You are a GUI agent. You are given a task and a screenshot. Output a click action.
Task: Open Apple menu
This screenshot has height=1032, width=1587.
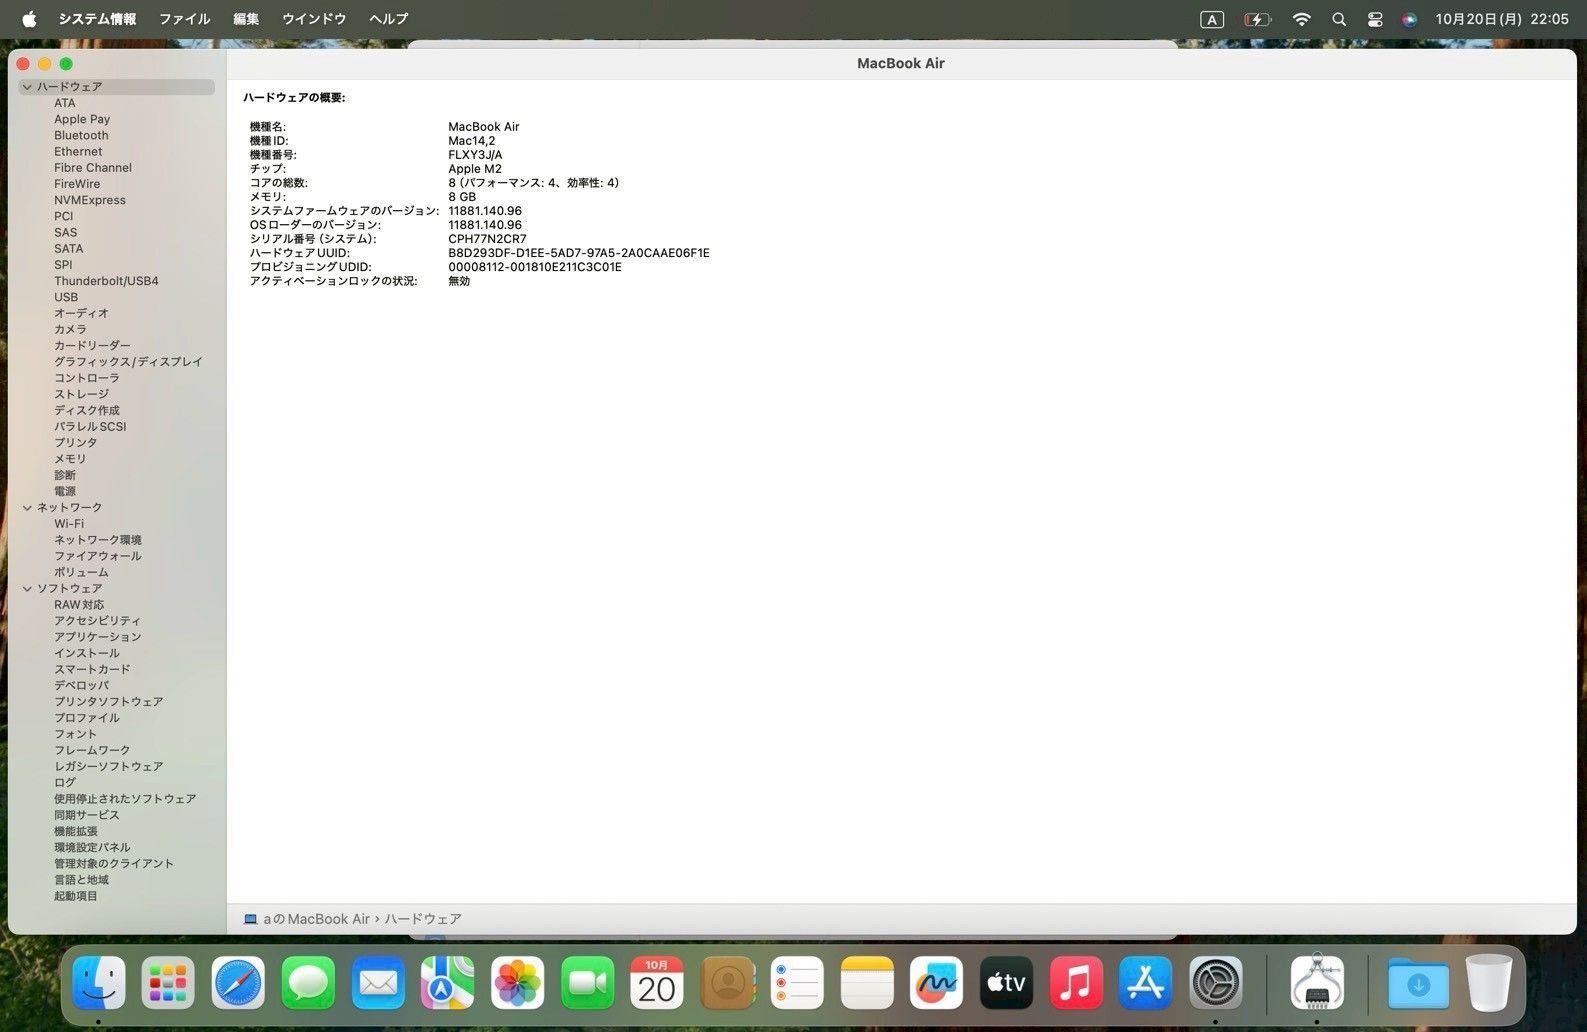pyautogui.click(x=29, y=19)
